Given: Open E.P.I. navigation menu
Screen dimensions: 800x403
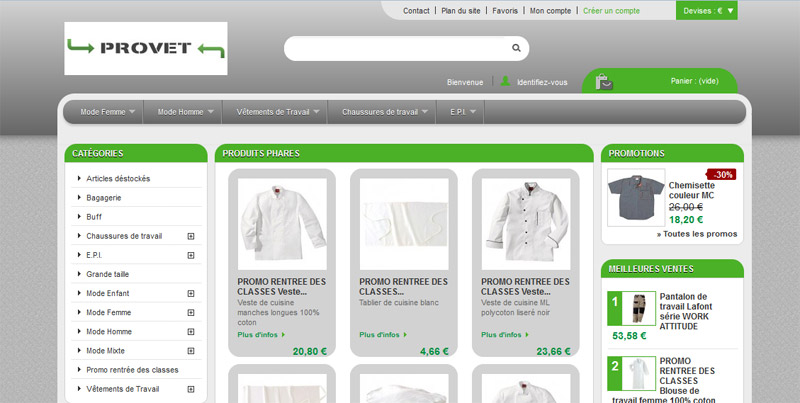Looking at the screenshot, I should pos(463,112).
